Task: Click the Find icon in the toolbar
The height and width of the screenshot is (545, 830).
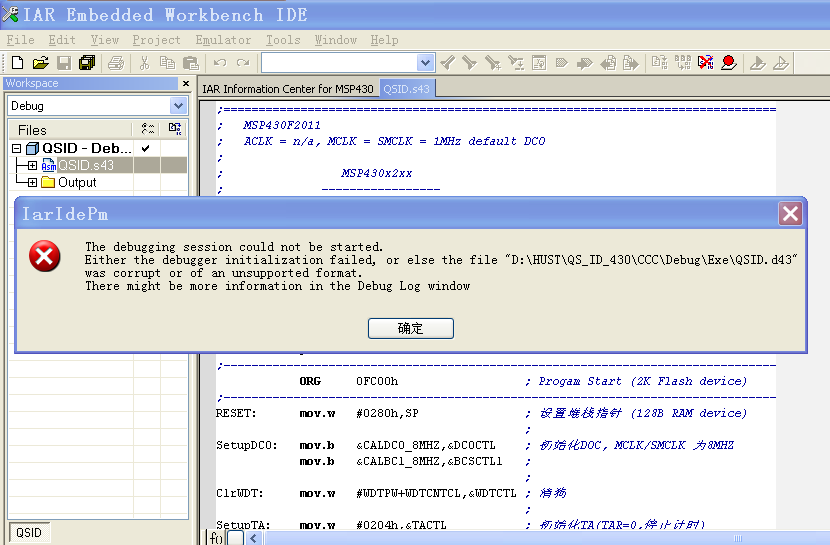Action: pyautogui.click(x=493, y=63)
